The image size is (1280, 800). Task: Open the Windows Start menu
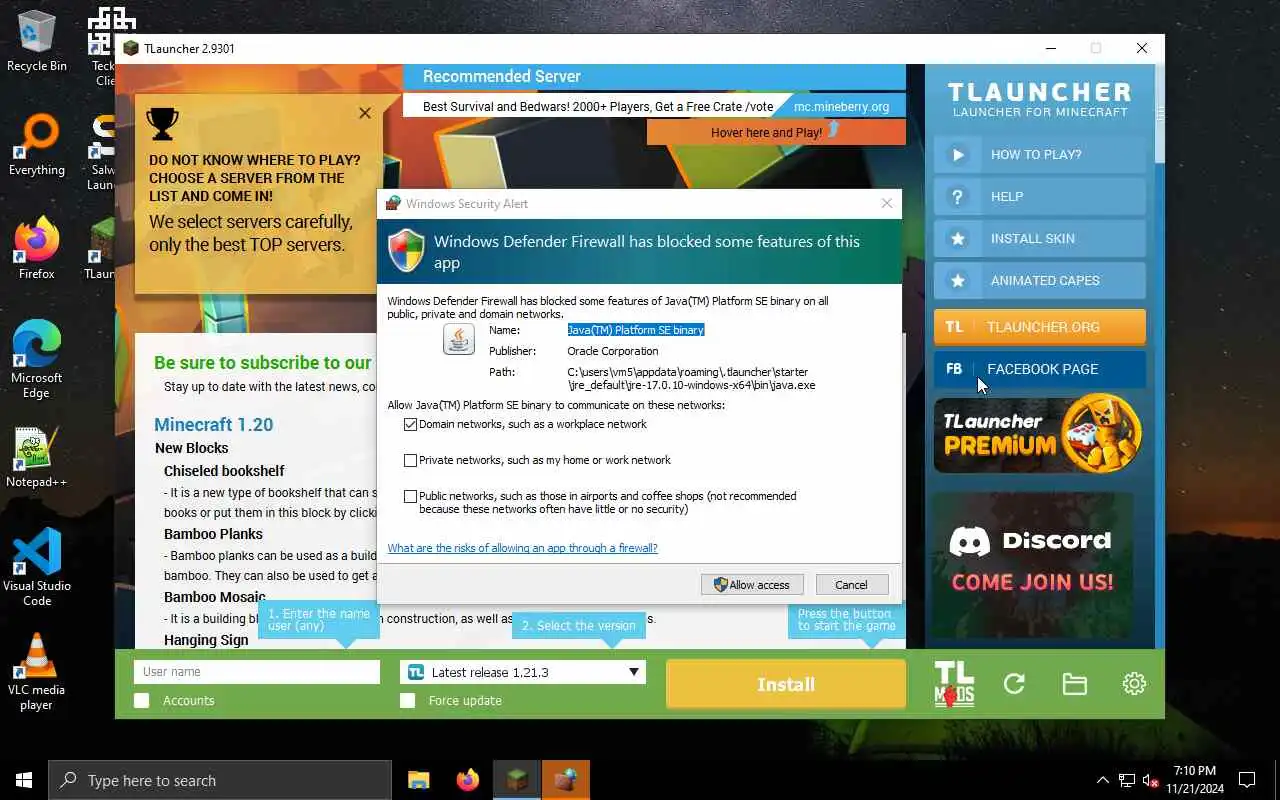coord(24,780)
